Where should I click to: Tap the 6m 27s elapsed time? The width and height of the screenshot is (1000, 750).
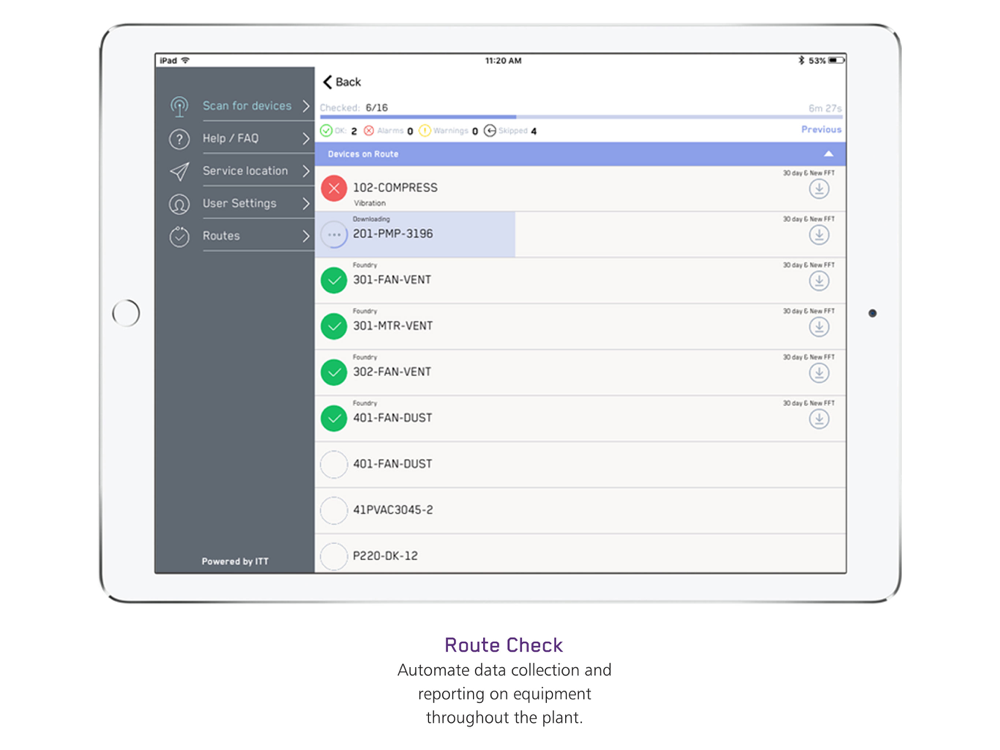click(825, 108)
